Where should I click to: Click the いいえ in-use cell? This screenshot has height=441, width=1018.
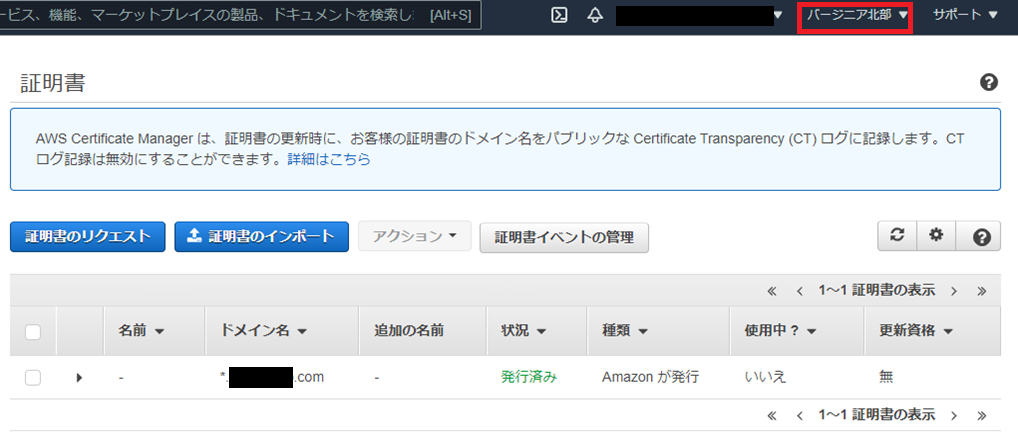765,377
